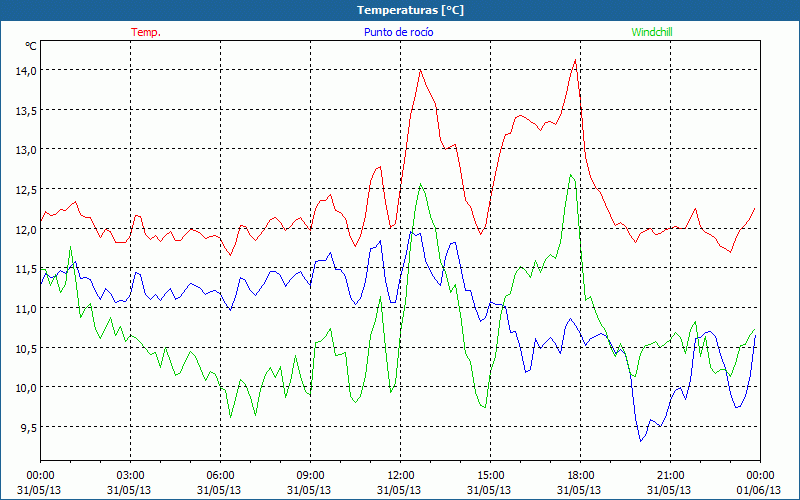The width and height of the screenshot is (800, 500).
Task: Click the '31/05/13' date under 03:00
Action: coord(129,490)
